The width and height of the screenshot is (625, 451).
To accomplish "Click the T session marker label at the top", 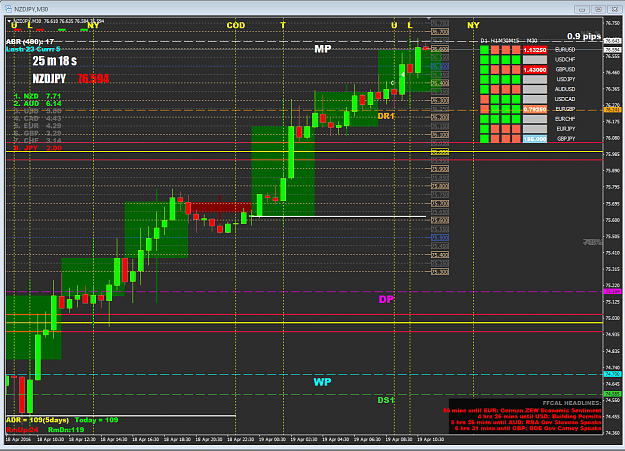I will (283, 25).
